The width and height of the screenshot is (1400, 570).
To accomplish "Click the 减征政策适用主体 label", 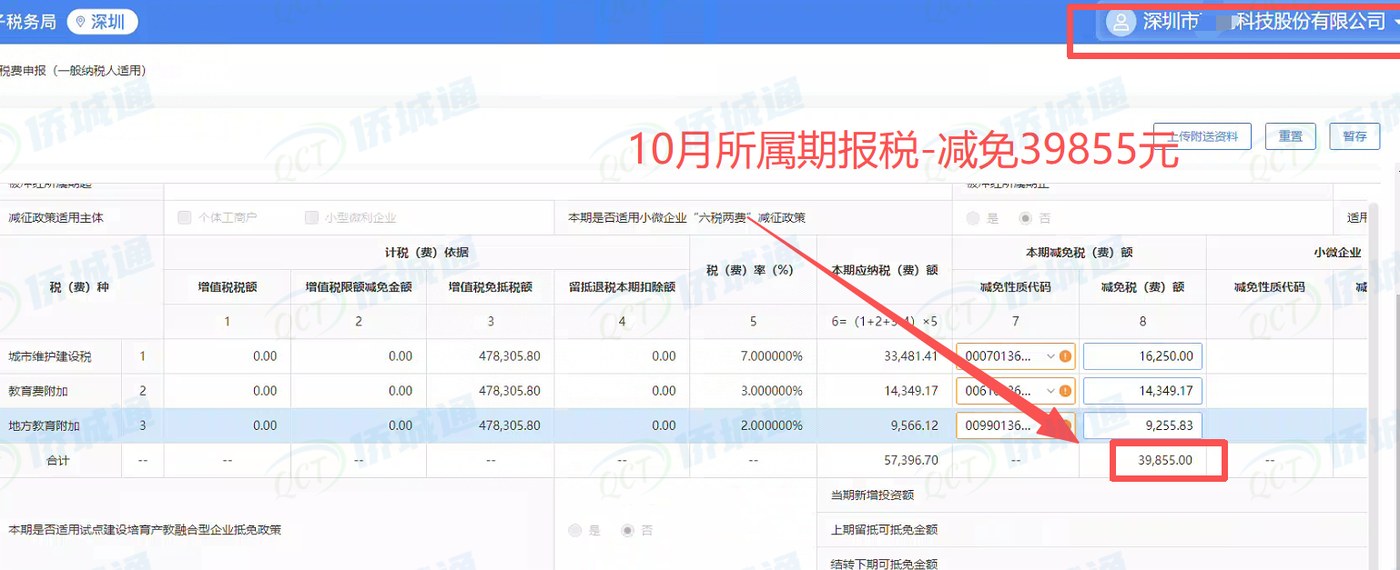I will [56, 218].
